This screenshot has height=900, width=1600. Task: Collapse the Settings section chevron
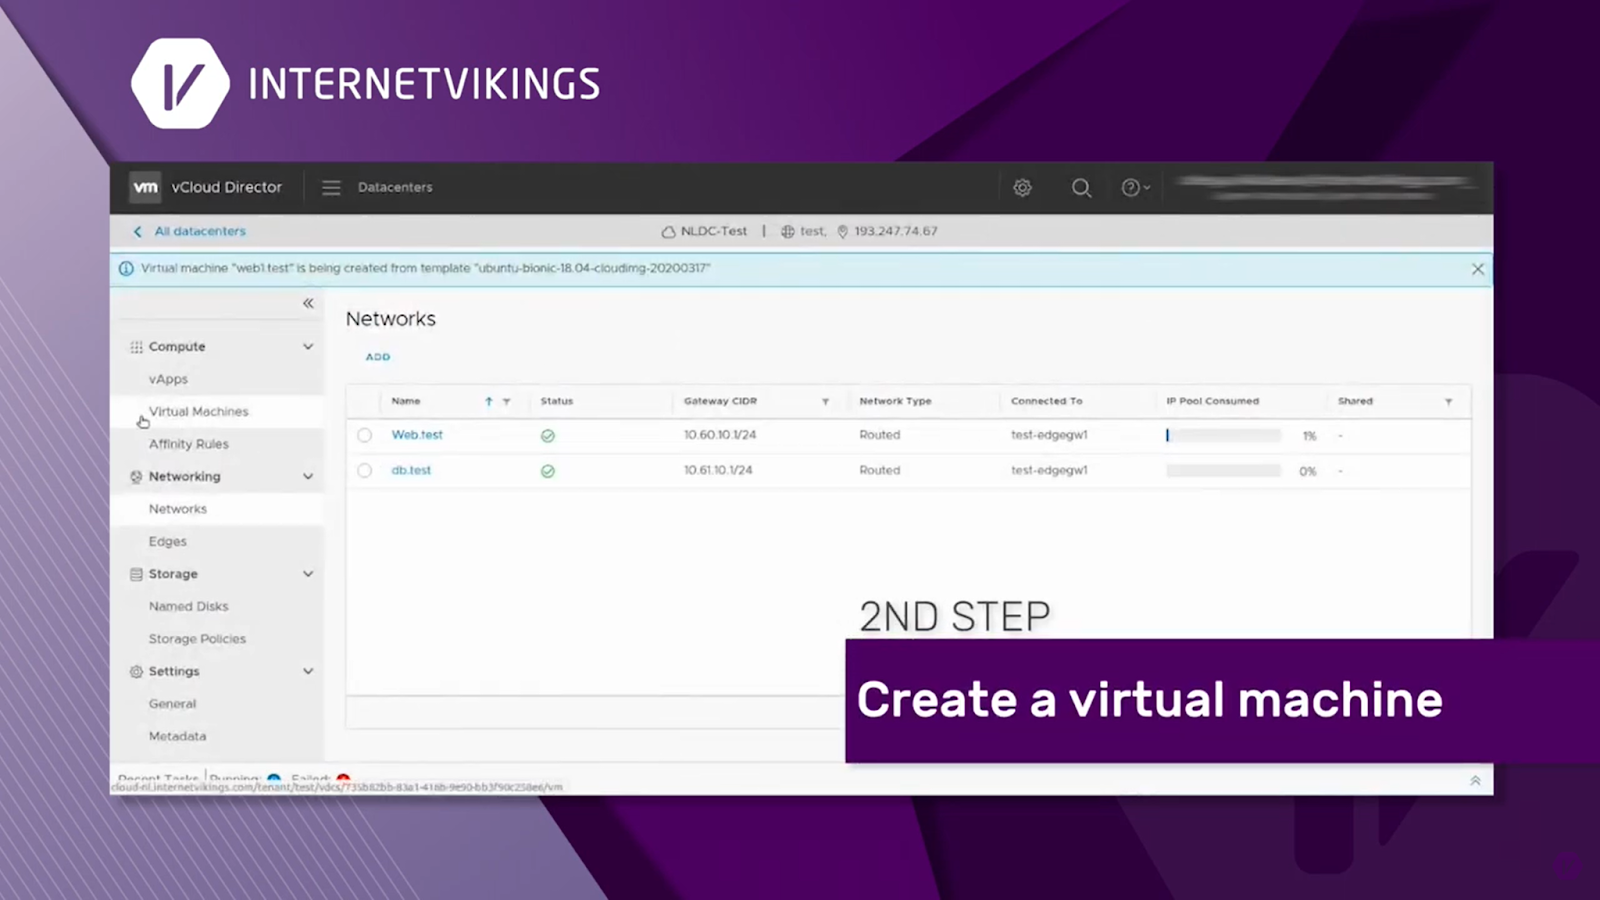point(308,671)
